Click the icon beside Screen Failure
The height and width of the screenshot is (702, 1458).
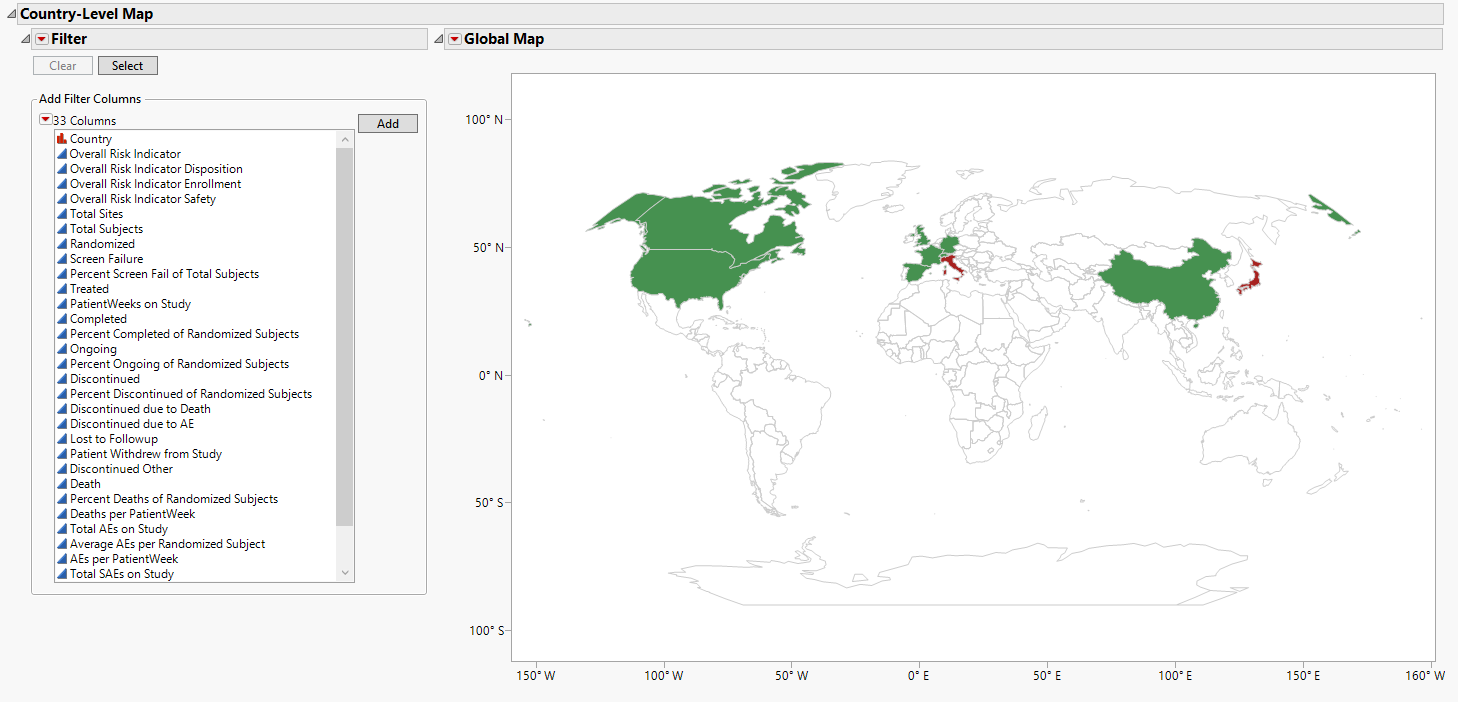click(62, 259)
